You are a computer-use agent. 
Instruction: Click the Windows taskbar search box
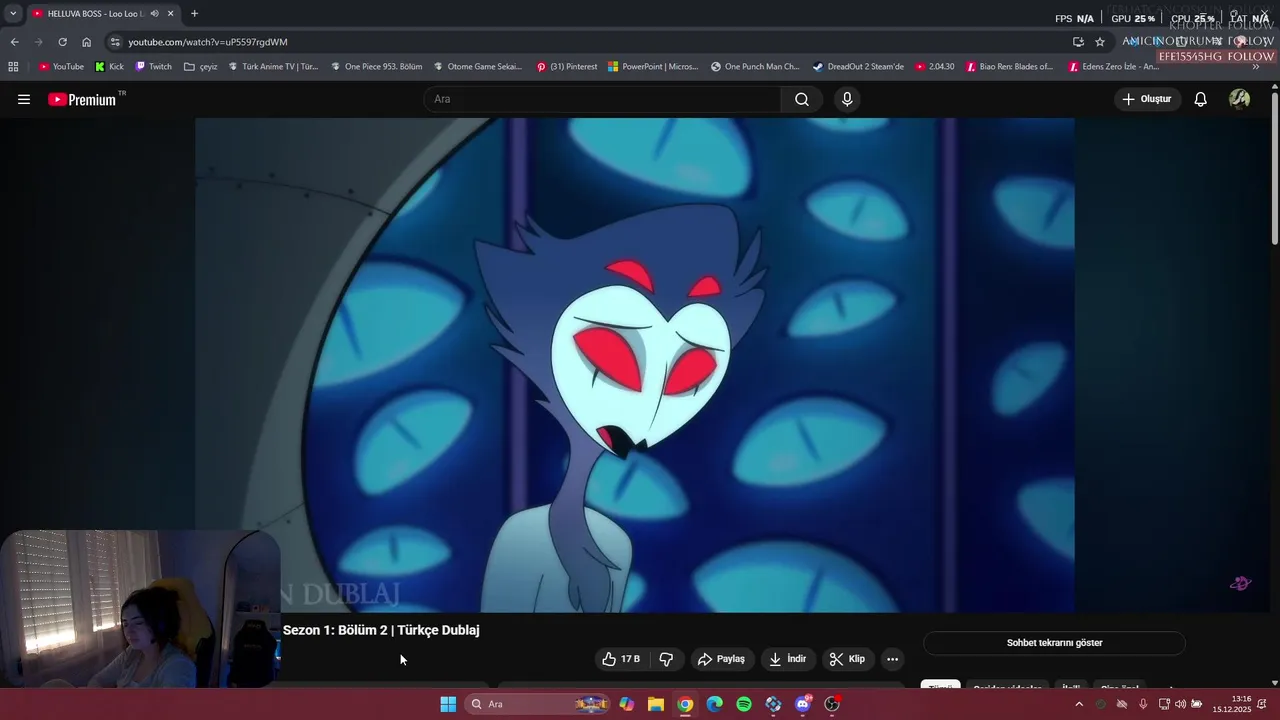pos(538,704)
